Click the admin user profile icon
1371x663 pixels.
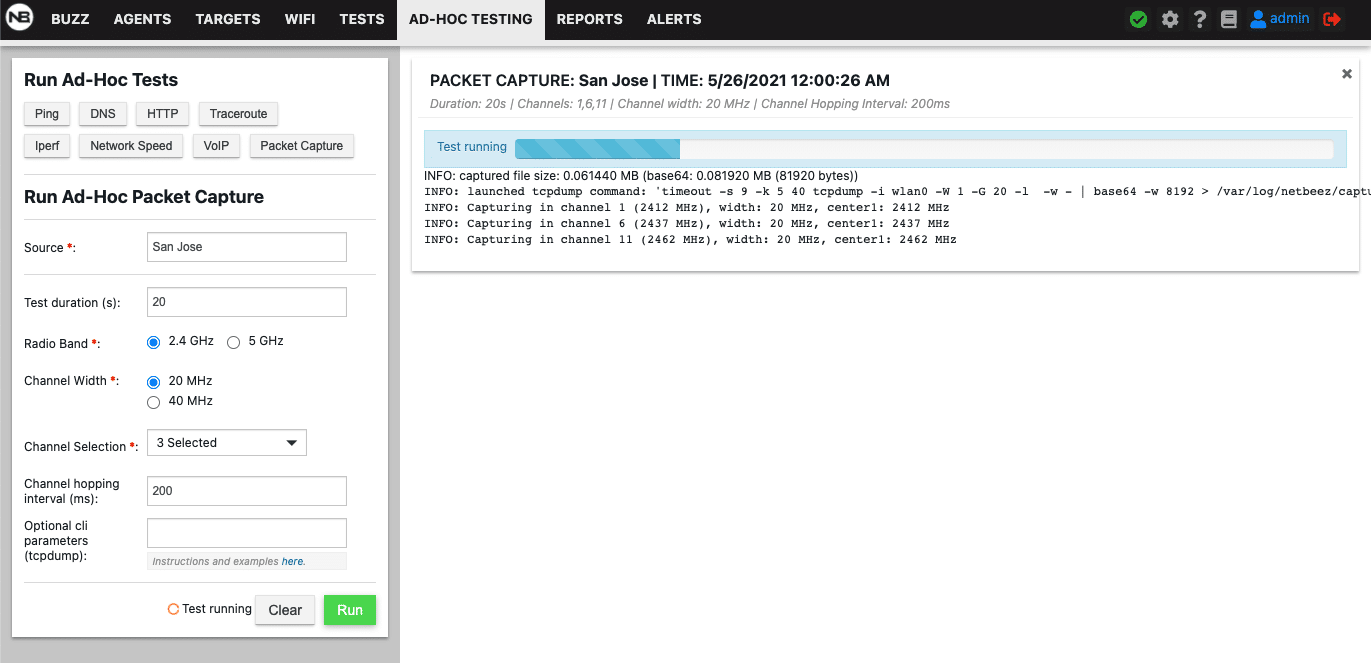[x=1258, y=18]
